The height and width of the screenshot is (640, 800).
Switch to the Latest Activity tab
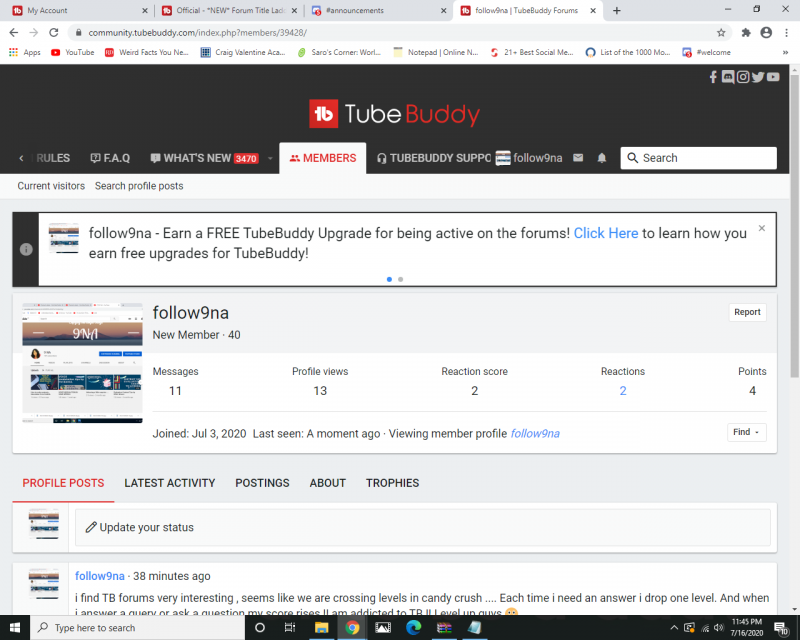(x=169, y=483)
